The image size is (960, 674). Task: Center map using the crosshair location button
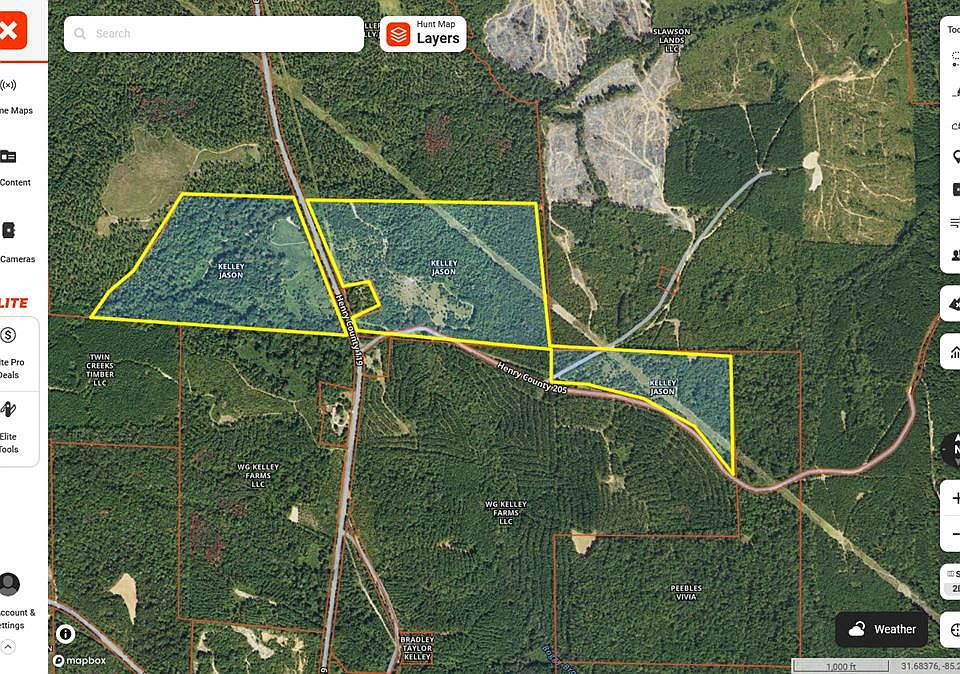(x=954, y=629)
